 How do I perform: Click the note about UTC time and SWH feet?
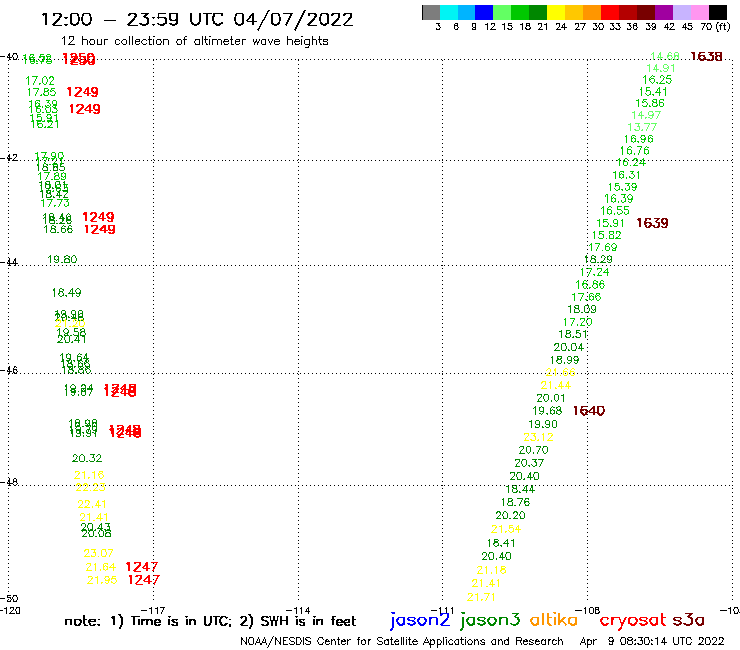pyautogui.click(x=210, y=621)
